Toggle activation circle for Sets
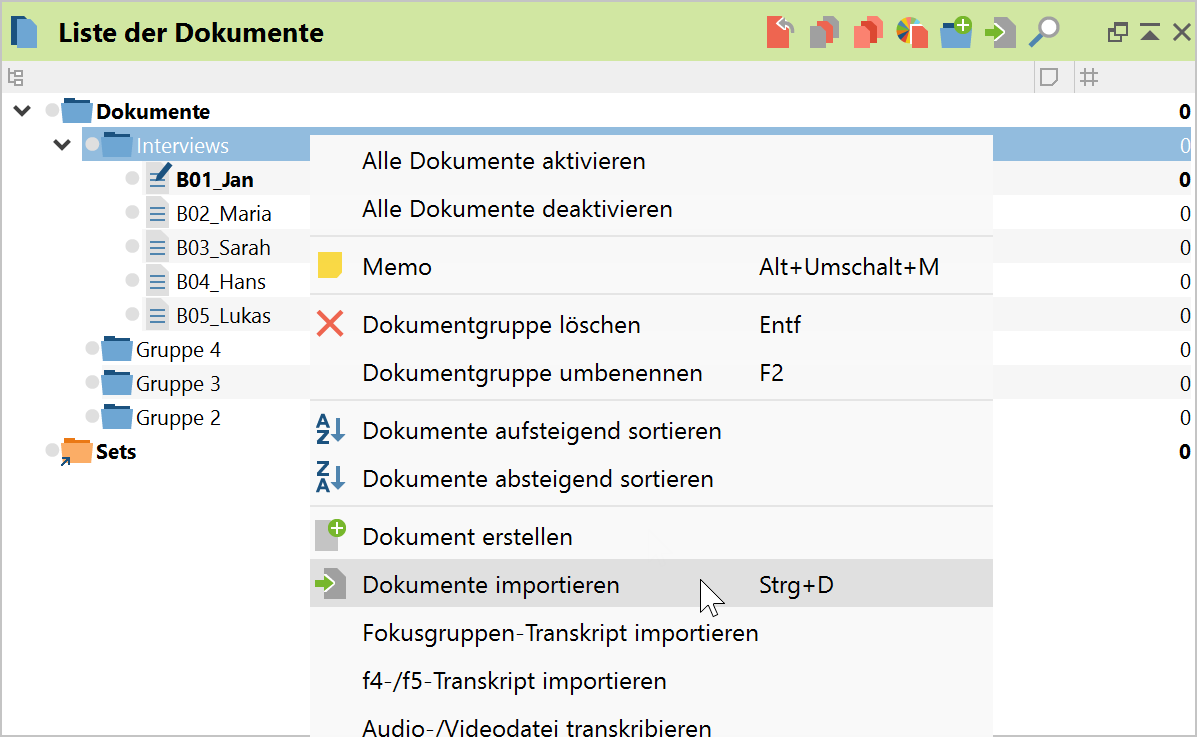This screenshot has width=1197, height=737. coord(52,450)
